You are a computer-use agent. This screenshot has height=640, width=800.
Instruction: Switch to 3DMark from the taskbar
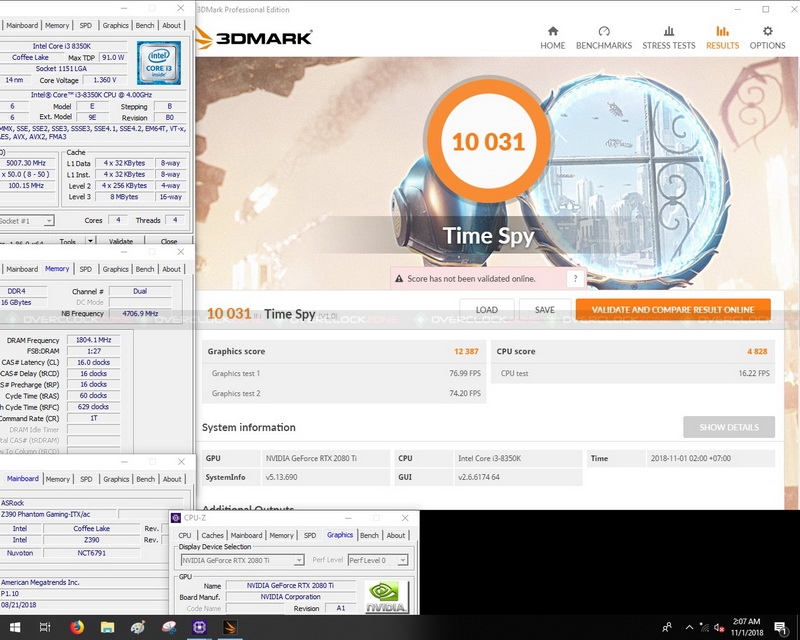(x=230, y=627)
